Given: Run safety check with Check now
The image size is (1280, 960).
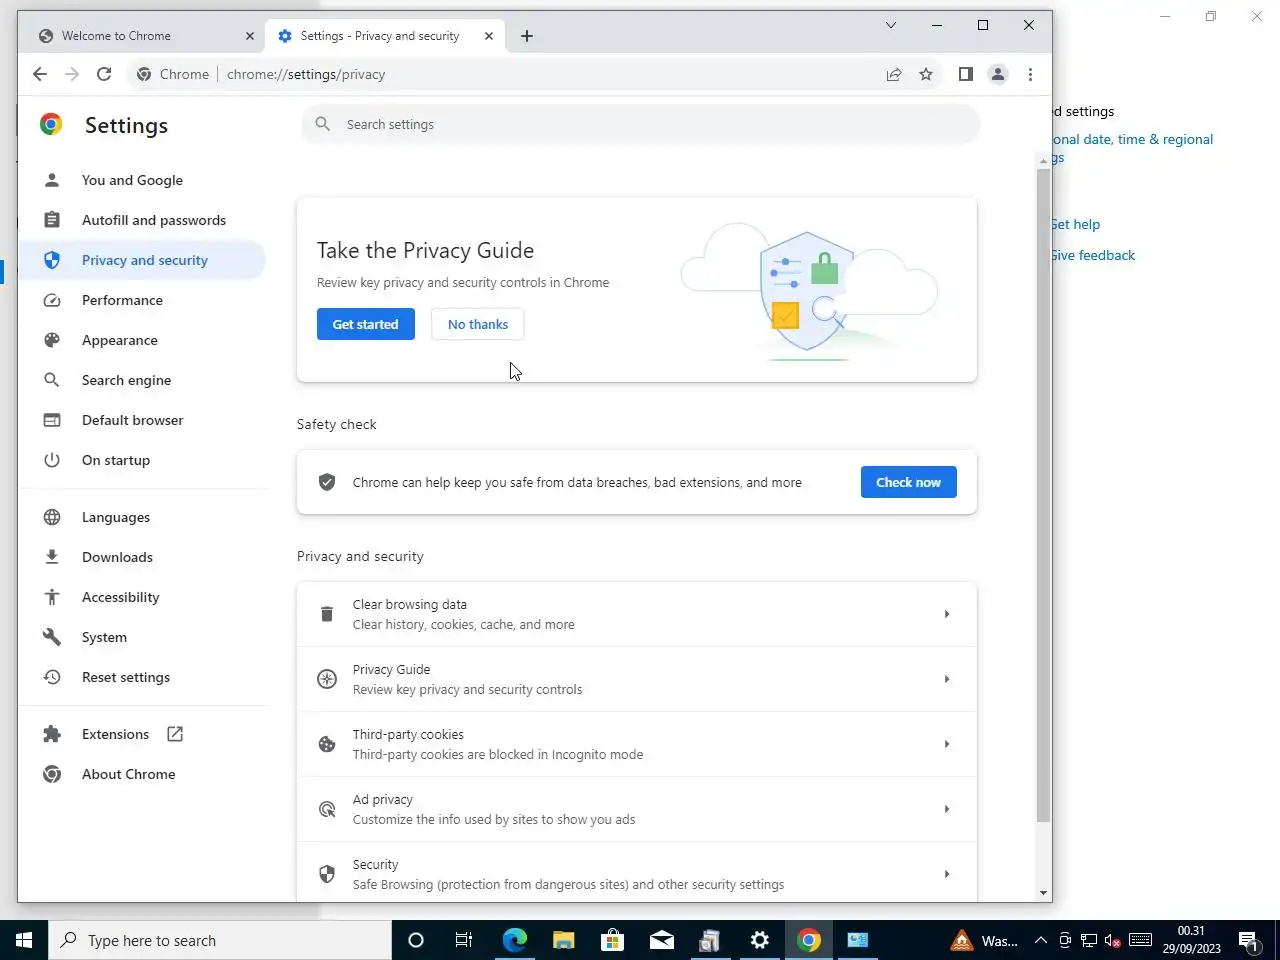Looking at the screenshot, I should point(908,482).
